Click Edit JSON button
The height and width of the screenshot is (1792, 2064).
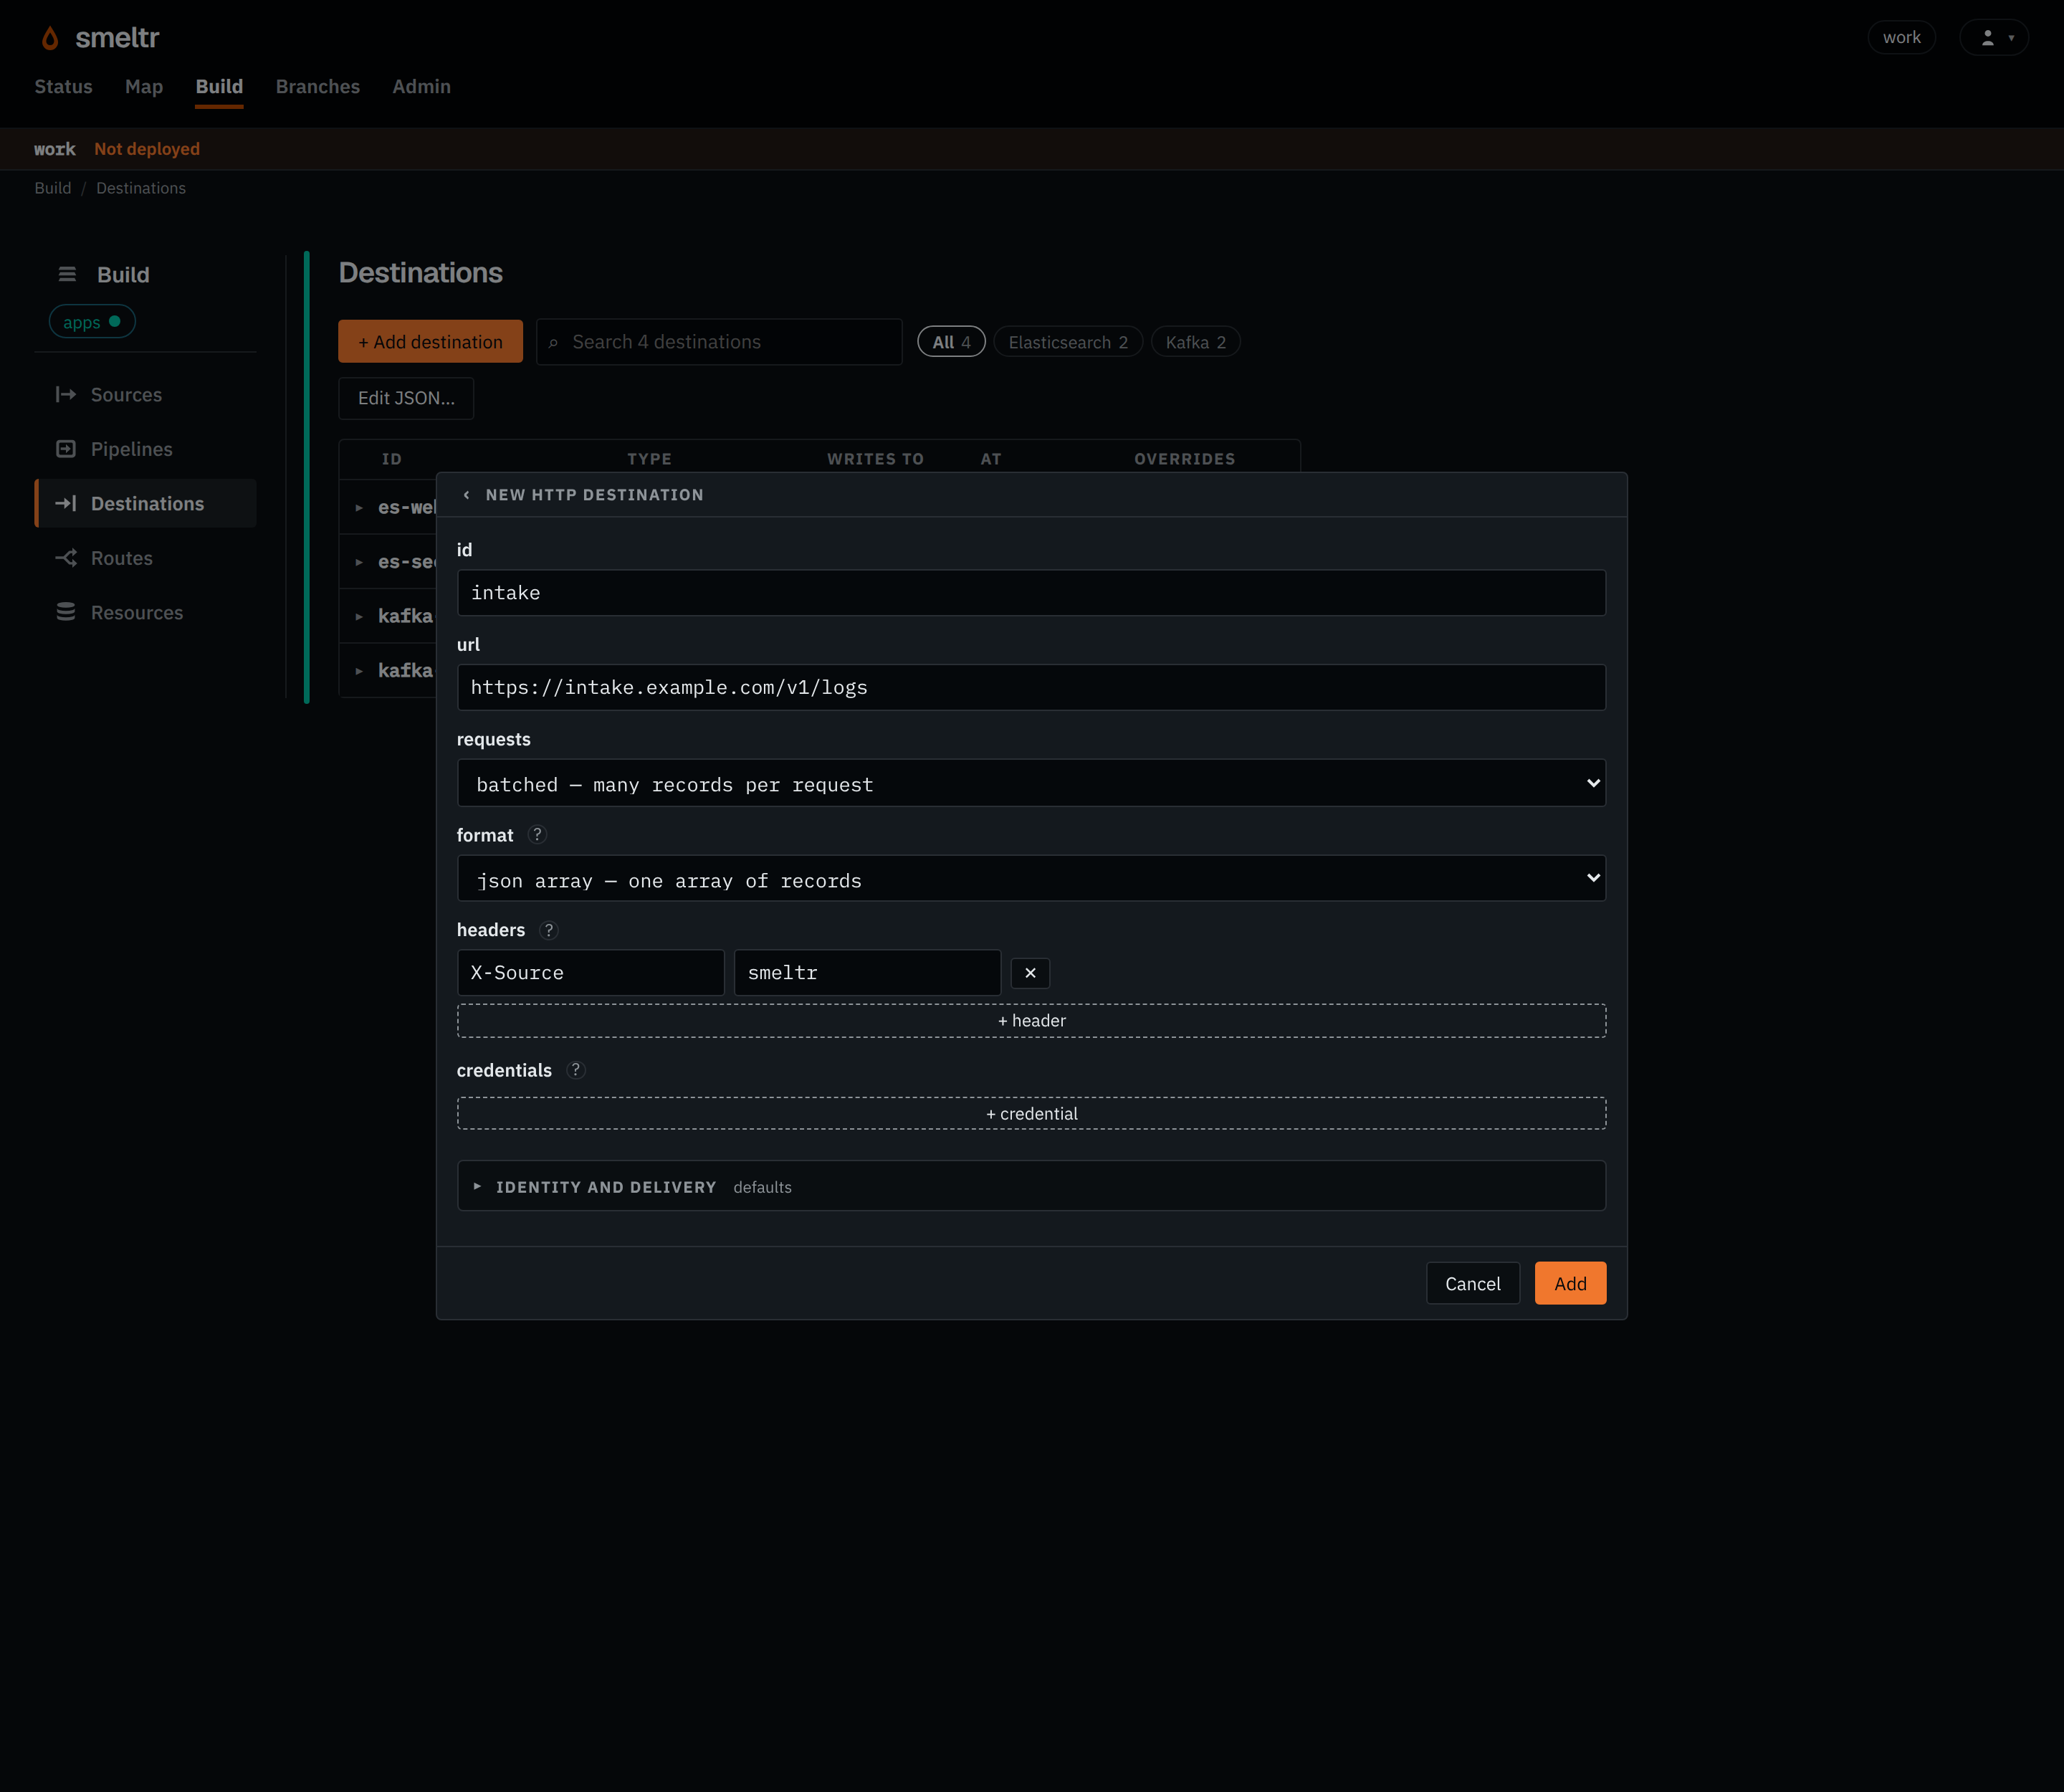click(406, 398)
